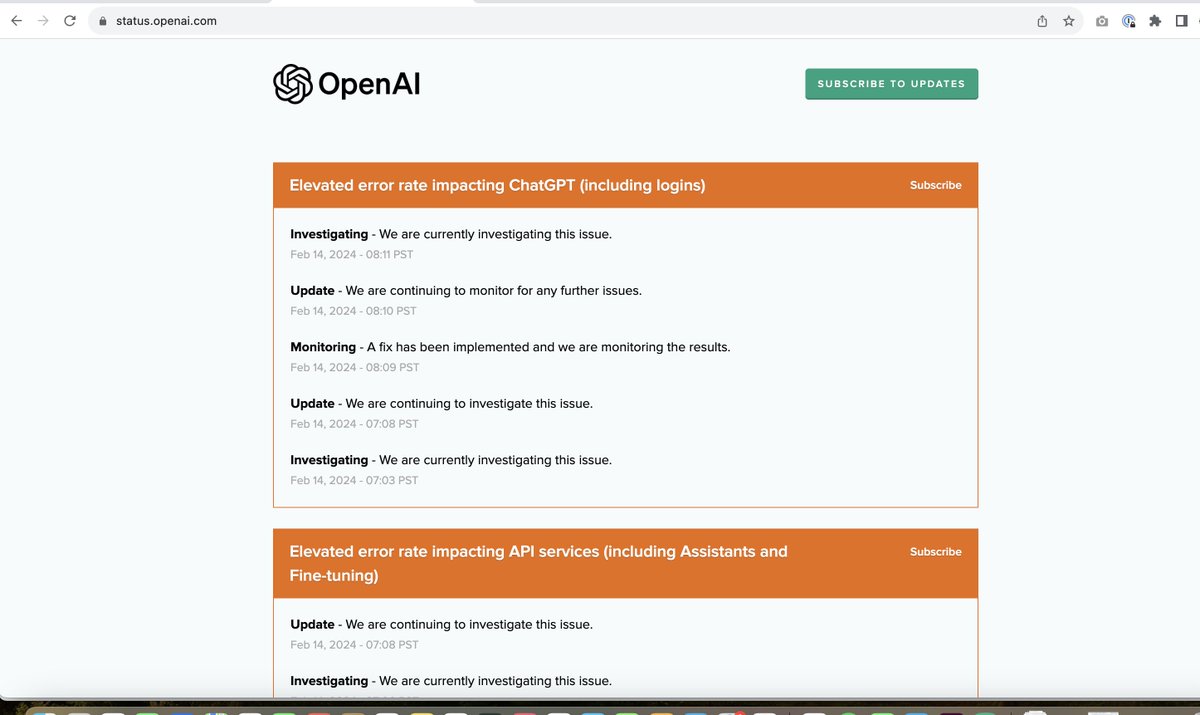Subscribe to the ChatGPT incident updates
The image size is (1200, 715).
tap(935, 185)
